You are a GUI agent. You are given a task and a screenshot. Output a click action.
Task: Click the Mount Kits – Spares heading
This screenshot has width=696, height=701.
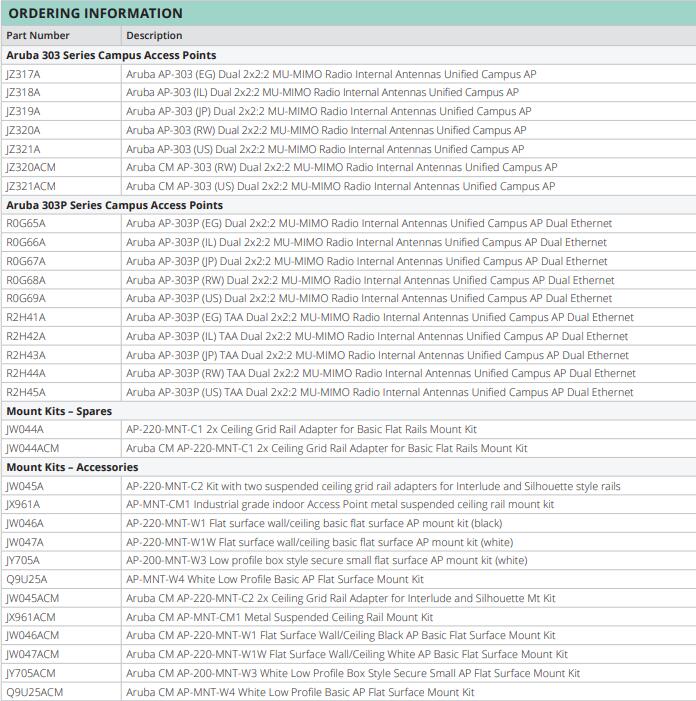59,411
